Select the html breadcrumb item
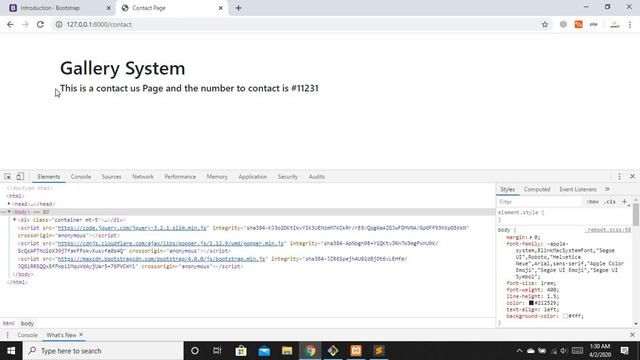 [9, 323]
